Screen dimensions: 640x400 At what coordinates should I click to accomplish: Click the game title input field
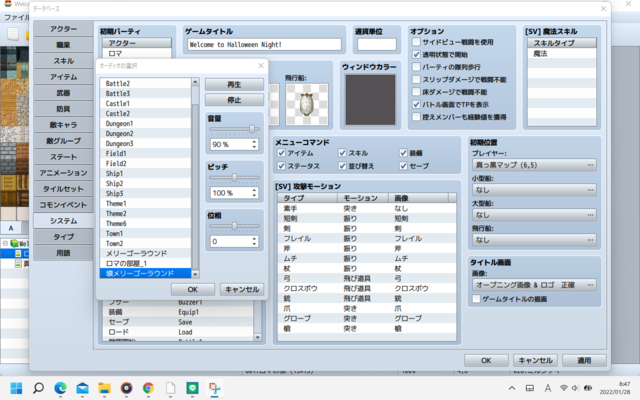tap(264, 44)
